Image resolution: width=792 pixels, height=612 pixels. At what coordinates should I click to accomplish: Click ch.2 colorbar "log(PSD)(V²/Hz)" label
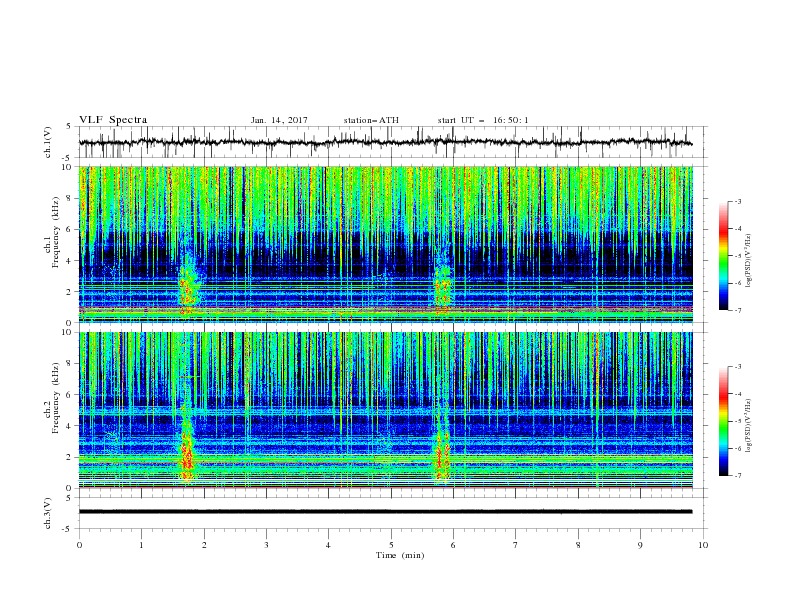[749, 425]
